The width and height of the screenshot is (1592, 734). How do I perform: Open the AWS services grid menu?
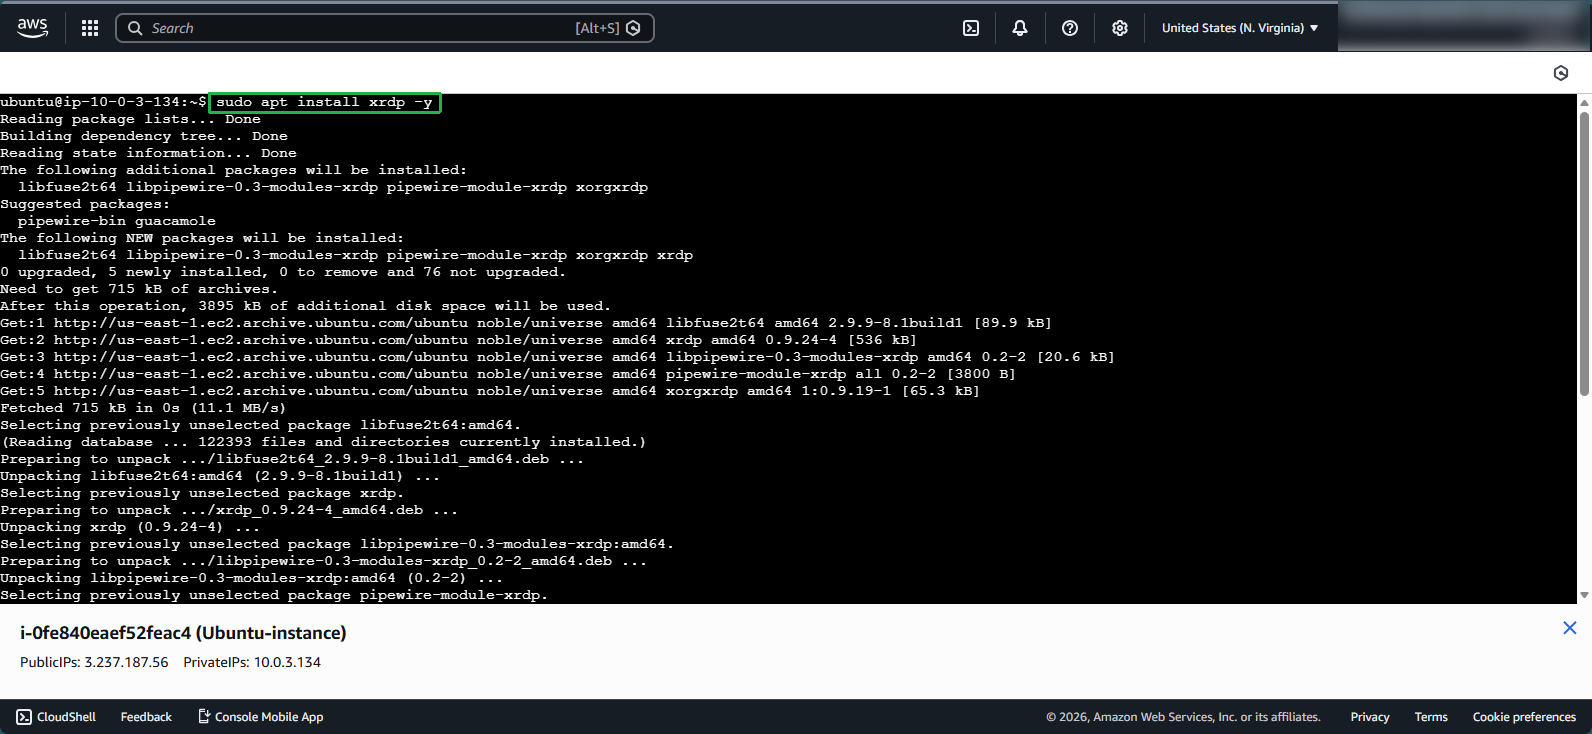point(90,28)
